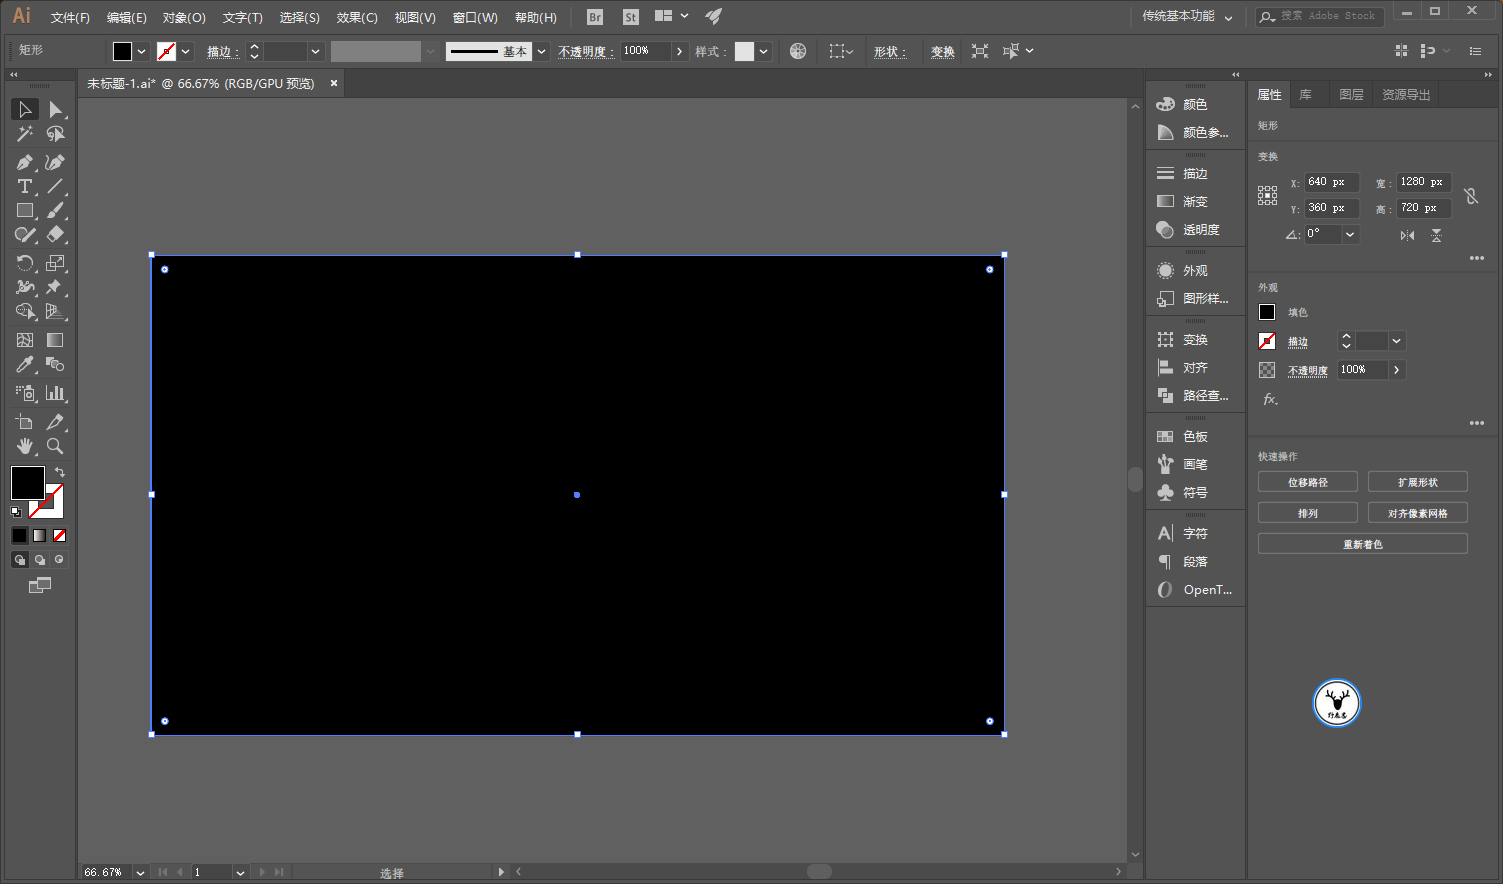Open the 透明度 (Transparency) panel
Screen dimensions: 1503x884
[1195, 229]
